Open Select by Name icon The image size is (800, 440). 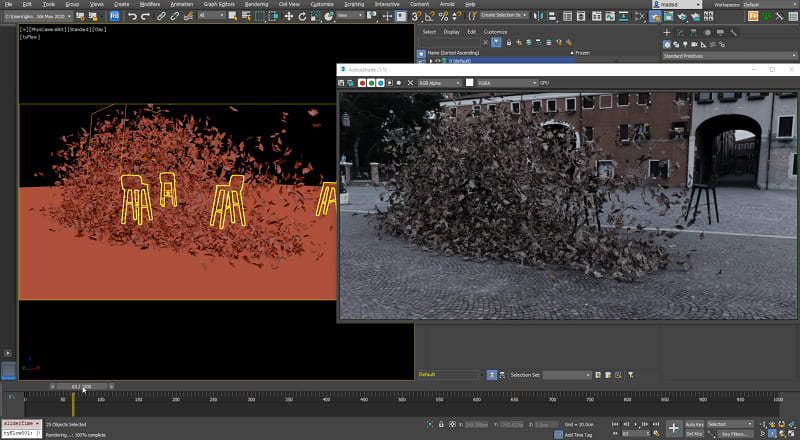(246, 16)
